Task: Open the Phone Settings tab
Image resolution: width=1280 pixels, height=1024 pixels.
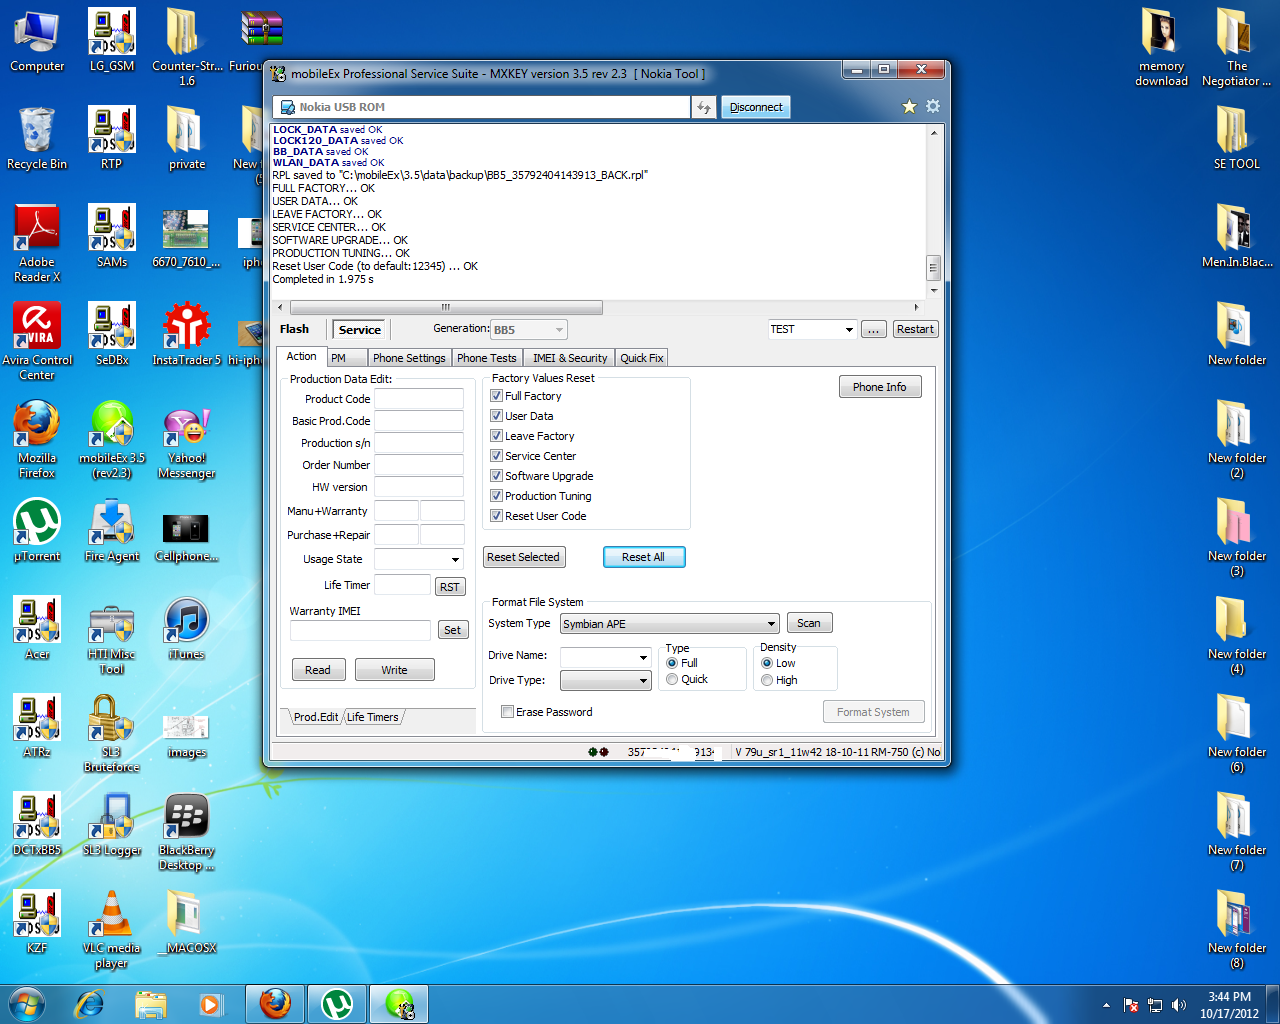Action: [409, 358]
